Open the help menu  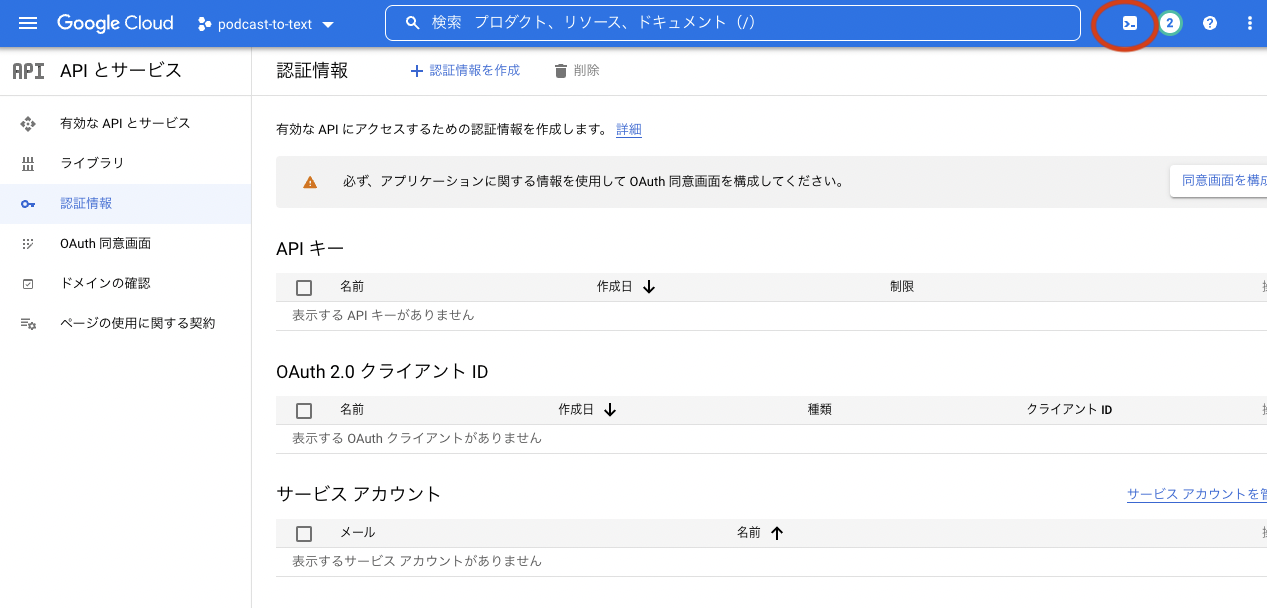click(1209, 22)
